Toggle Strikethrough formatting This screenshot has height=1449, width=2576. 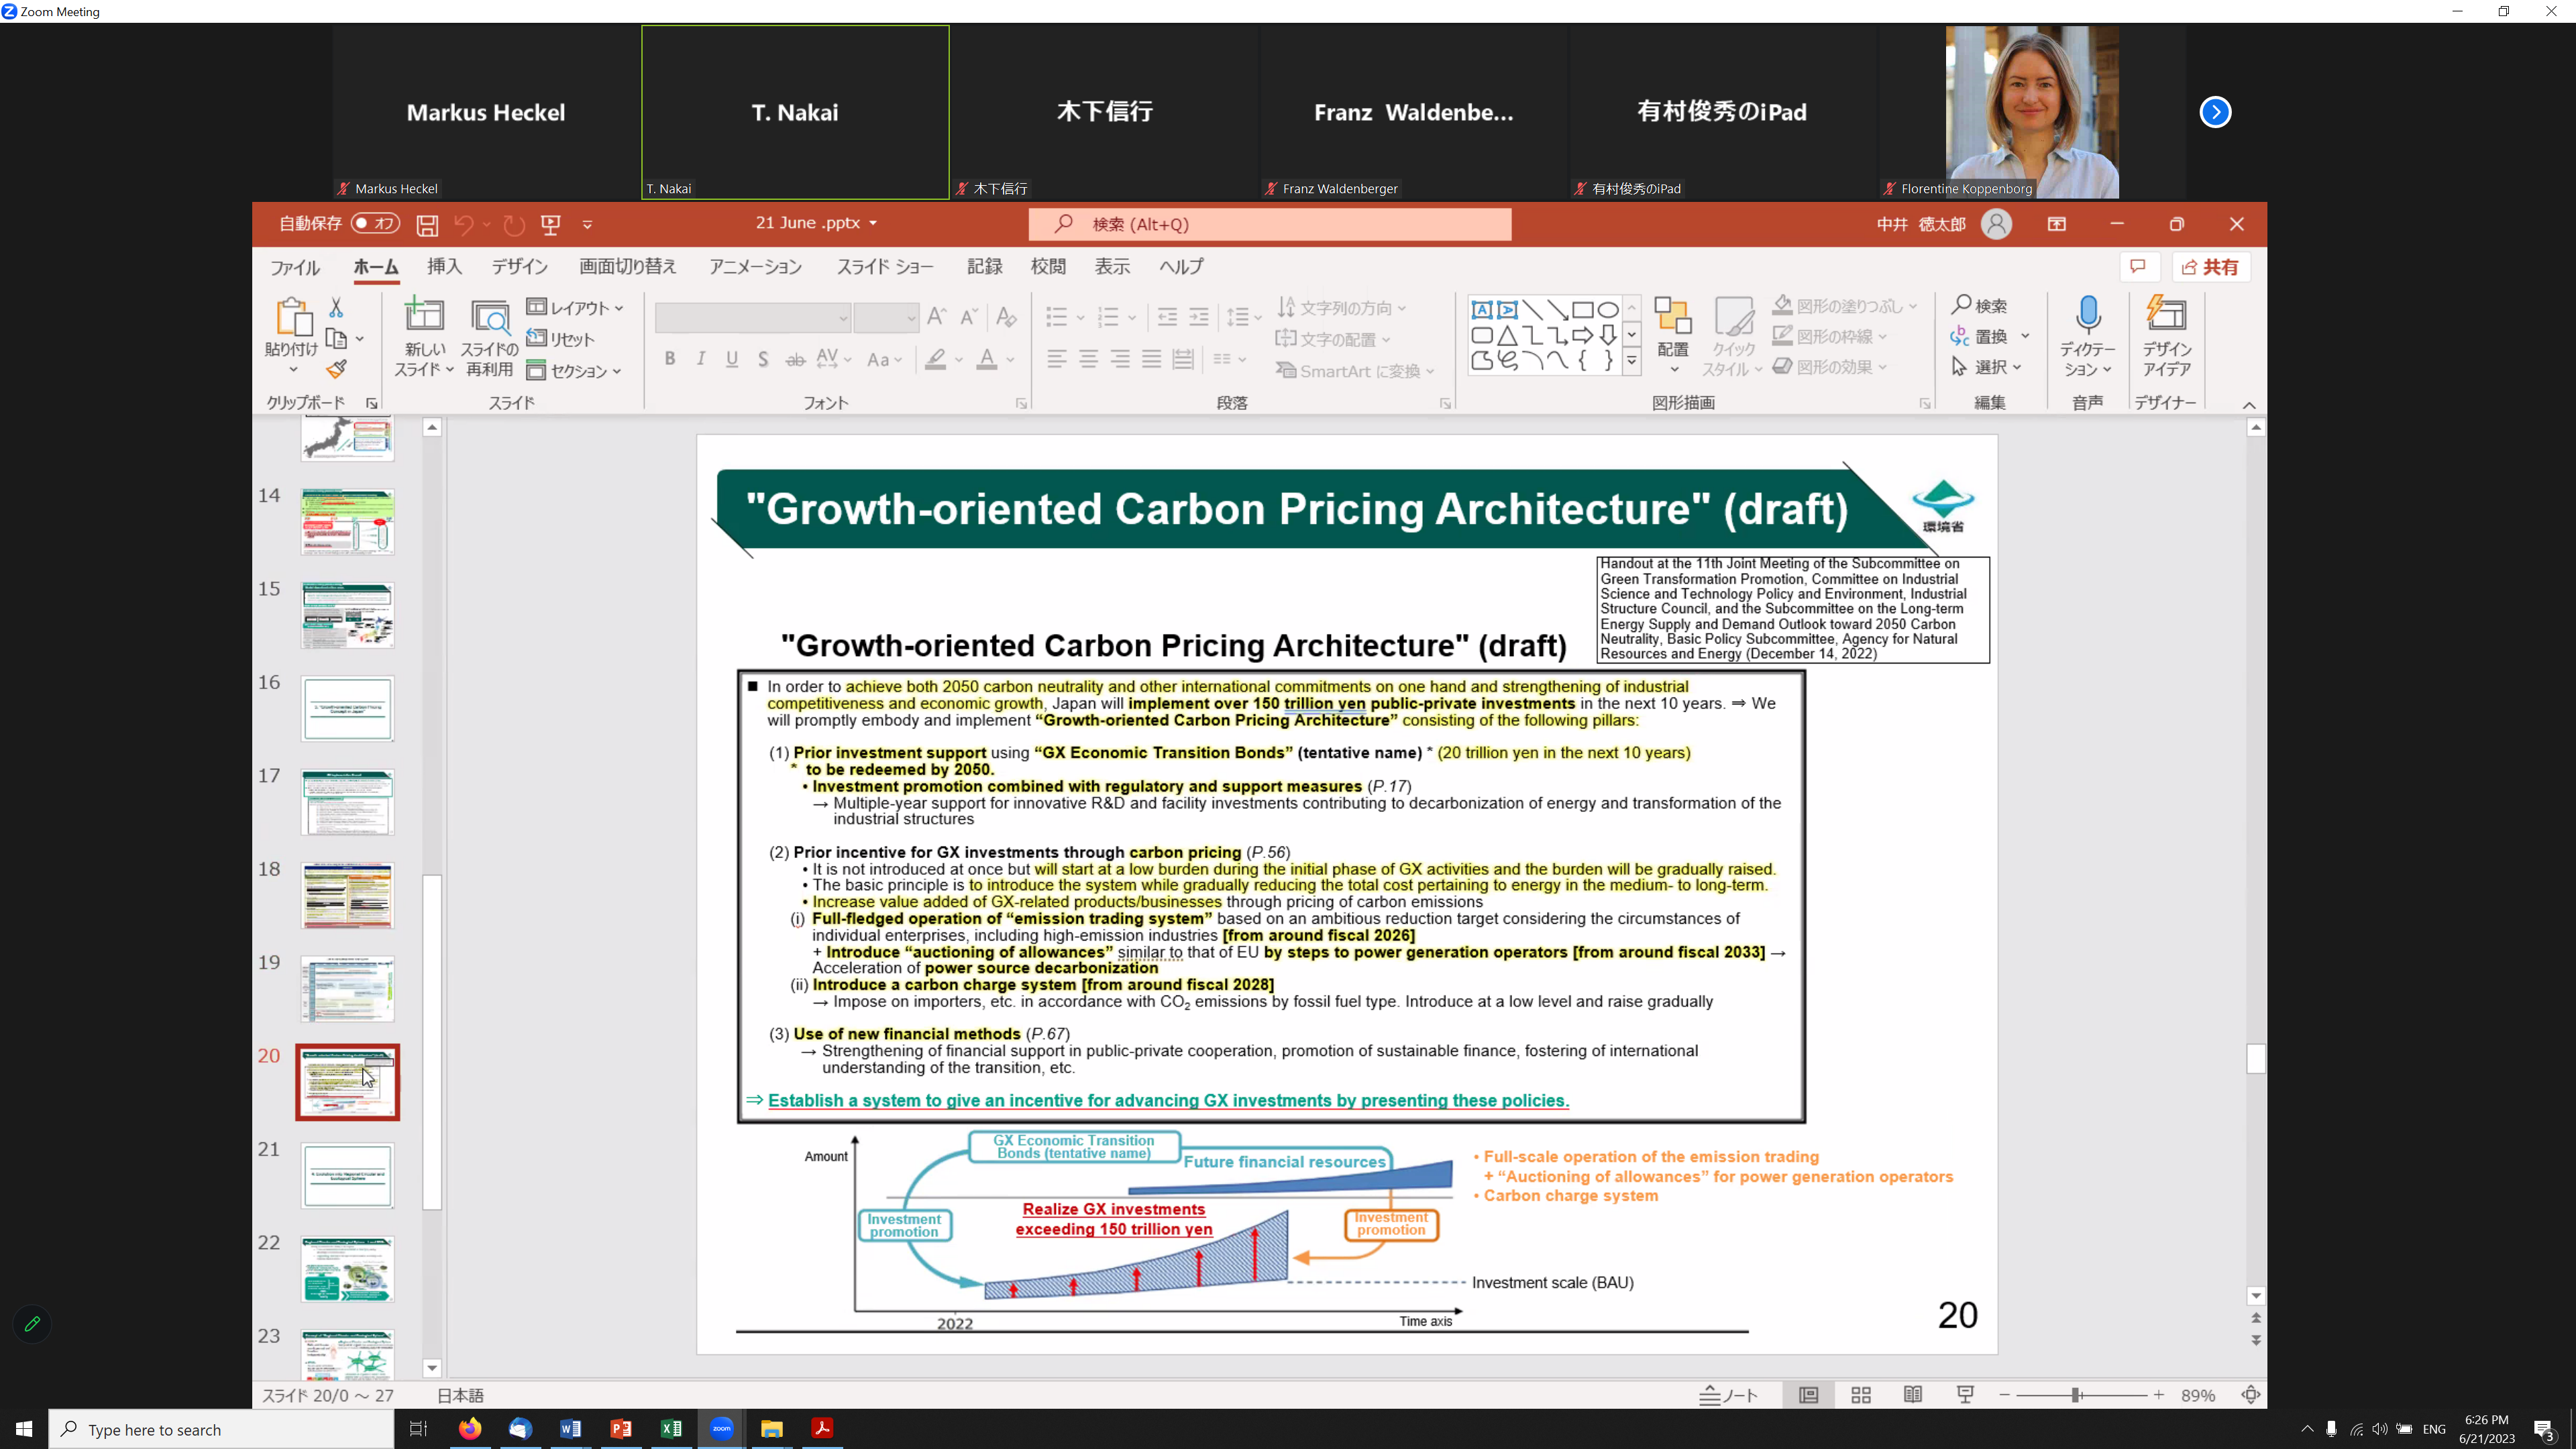pos(795,359)
